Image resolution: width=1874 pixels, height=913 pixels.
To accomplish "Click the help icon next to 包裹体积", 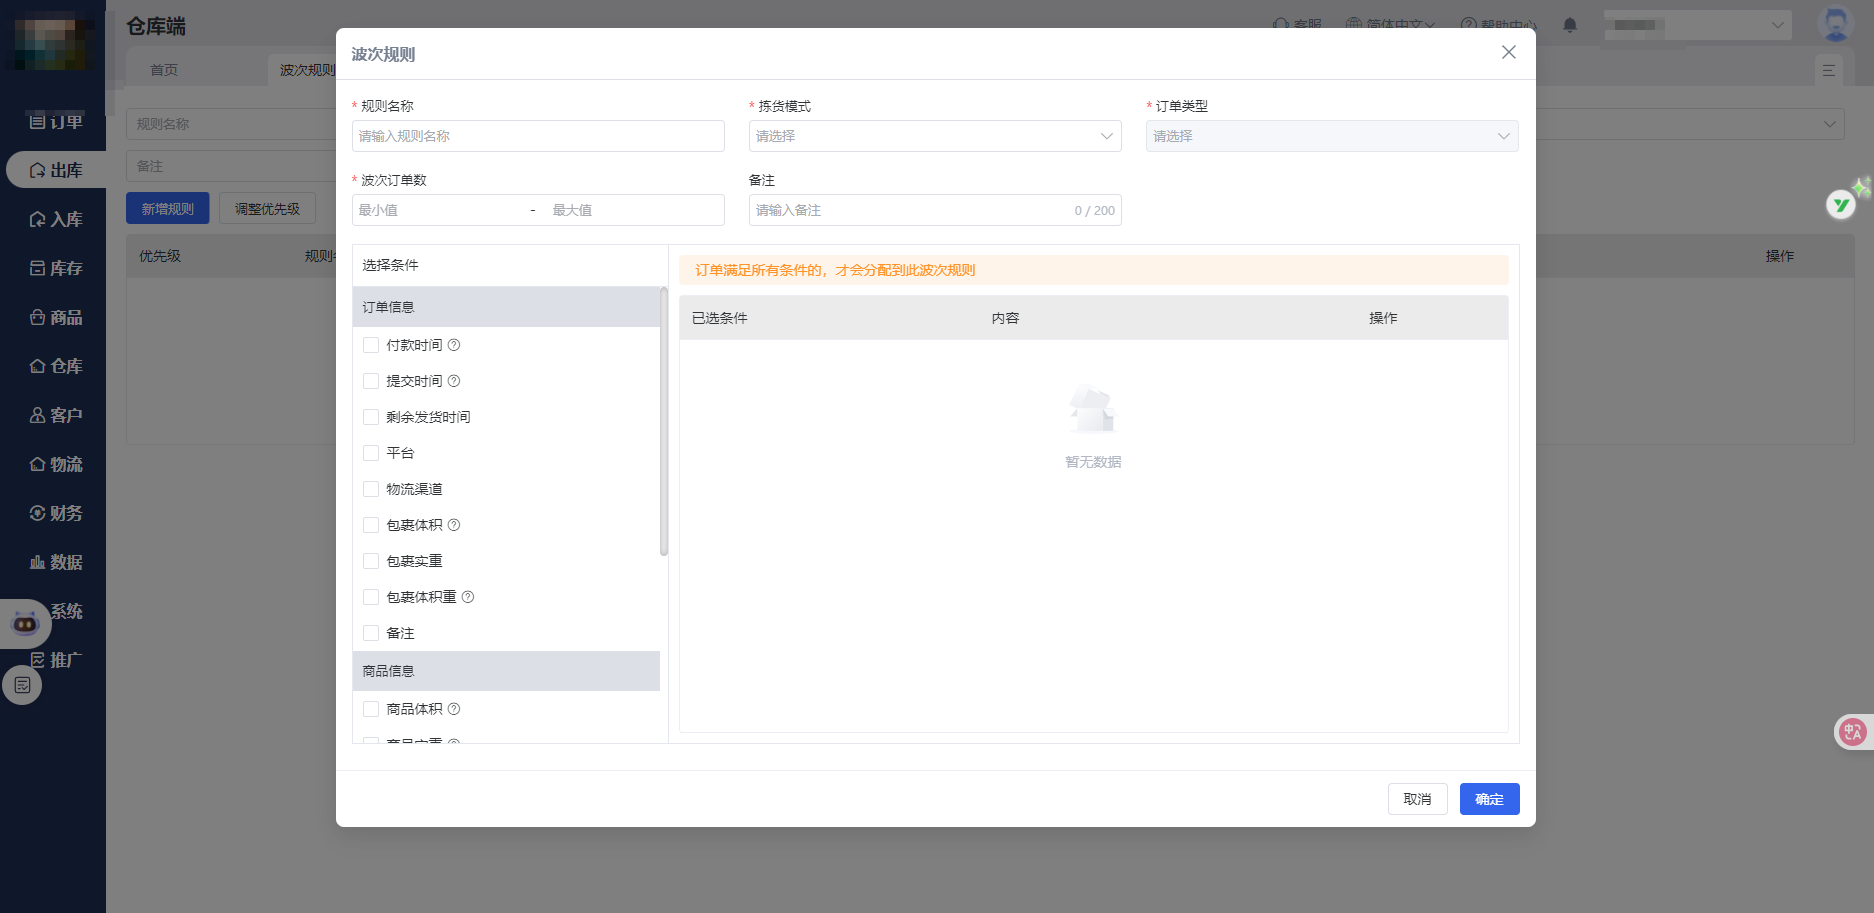I will point(454,525).
